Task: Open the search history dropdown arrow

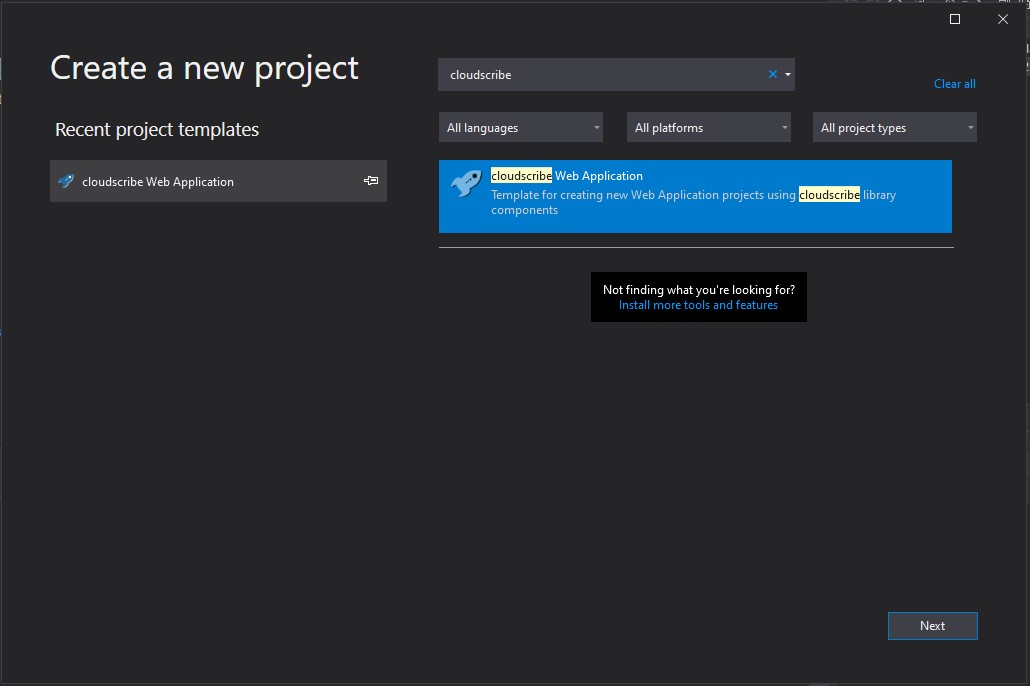Action: coord(788,75)
